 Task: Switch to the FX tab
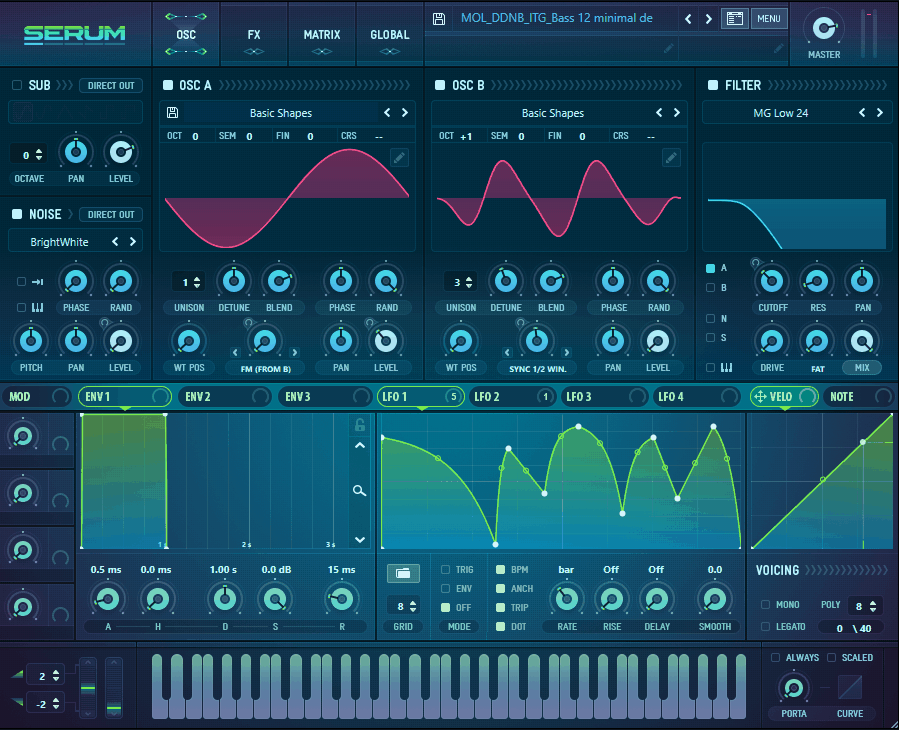tap(254, 34)
